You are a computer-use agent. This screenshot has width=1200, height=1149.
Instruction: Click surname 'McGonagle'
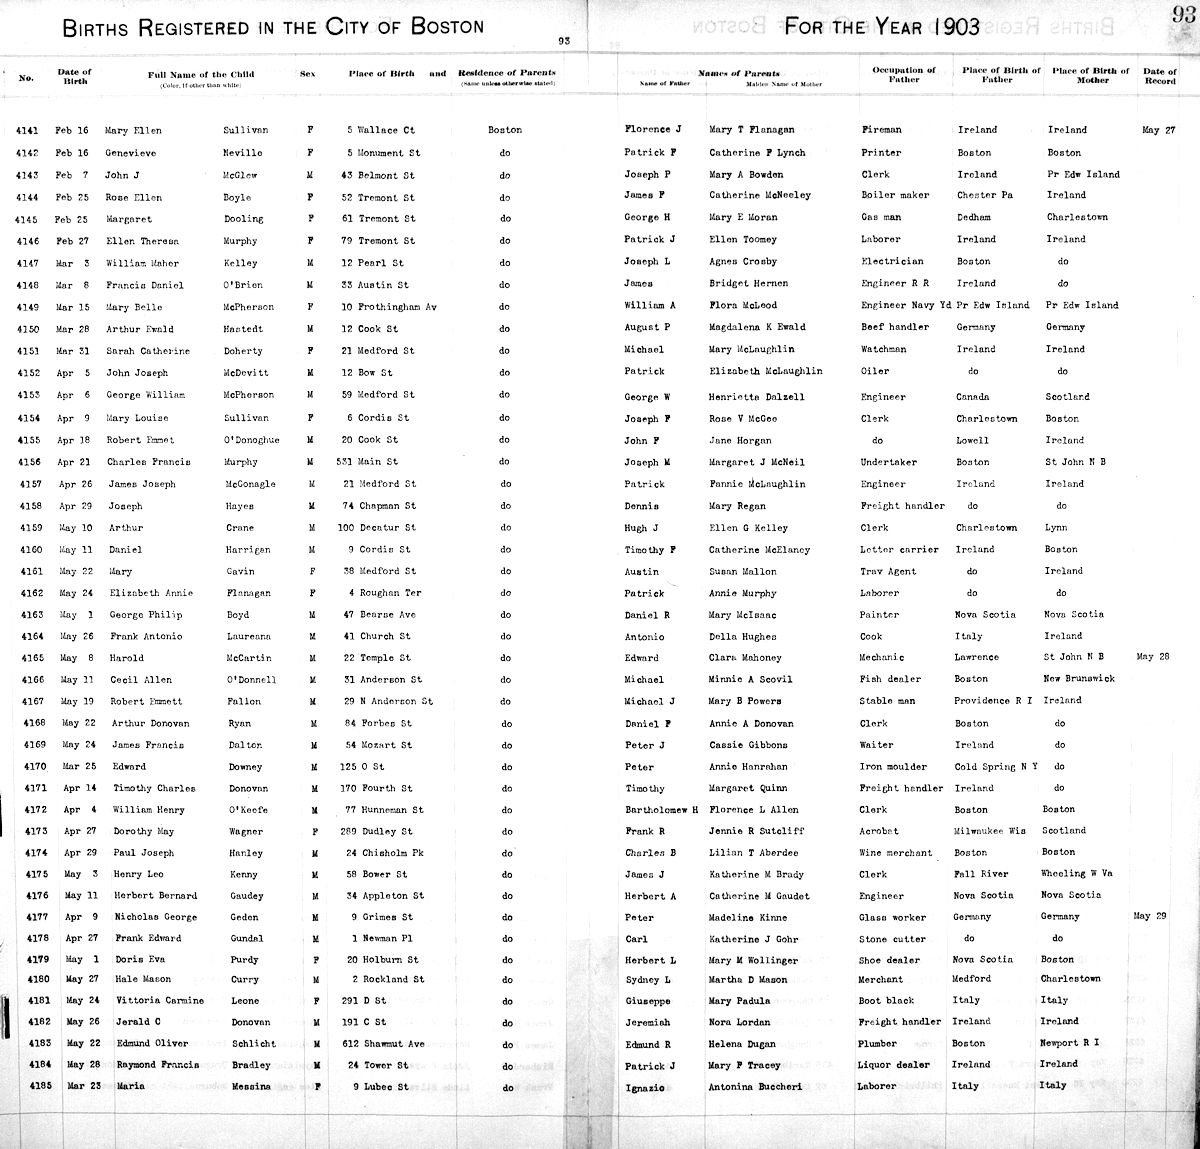[251, 484]
